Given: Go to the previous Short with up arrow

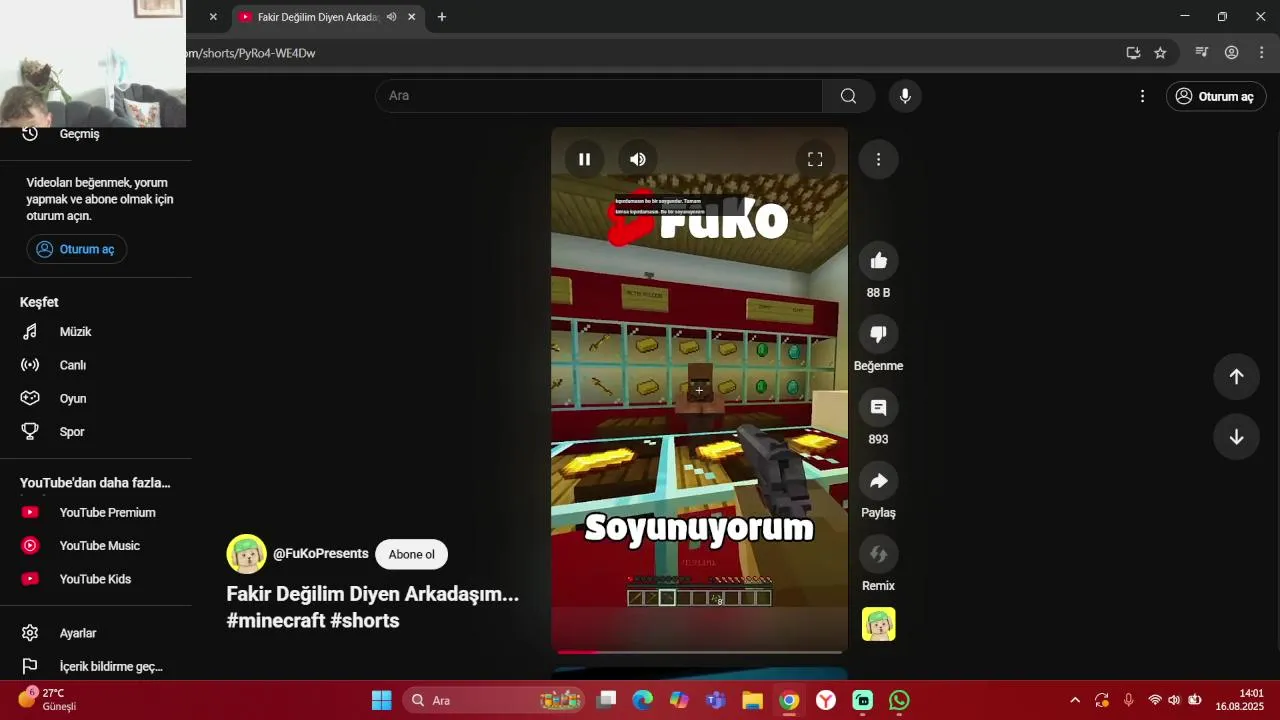Looking at the screenshot, I should tap(1236, 376).
